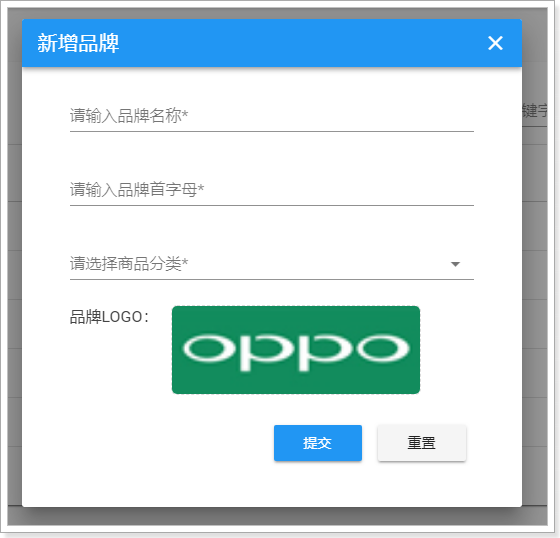Screen dimensions: 560x538
Task: Click the 请输入品牌名称 input field
Action: click(x=272, y=116)
